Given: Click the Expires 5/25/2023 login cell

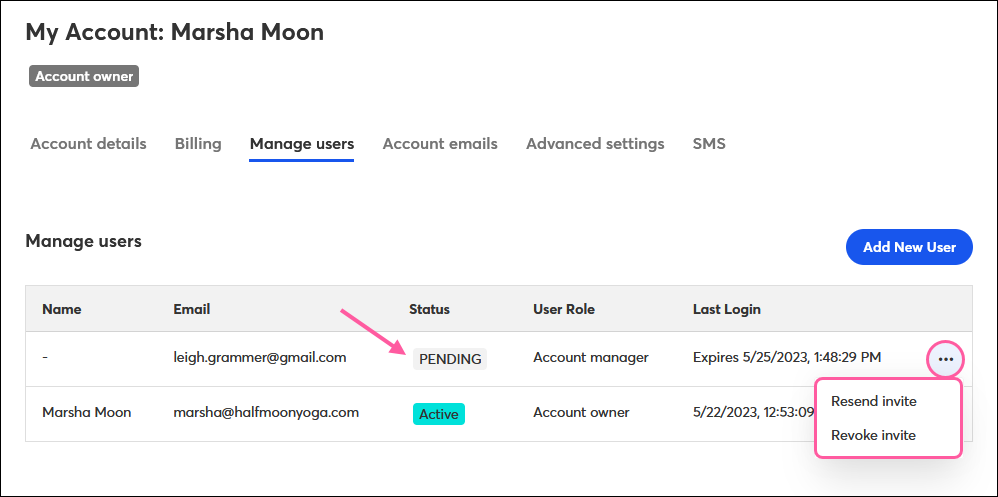Looking at the screenshot, I should 787,358.
